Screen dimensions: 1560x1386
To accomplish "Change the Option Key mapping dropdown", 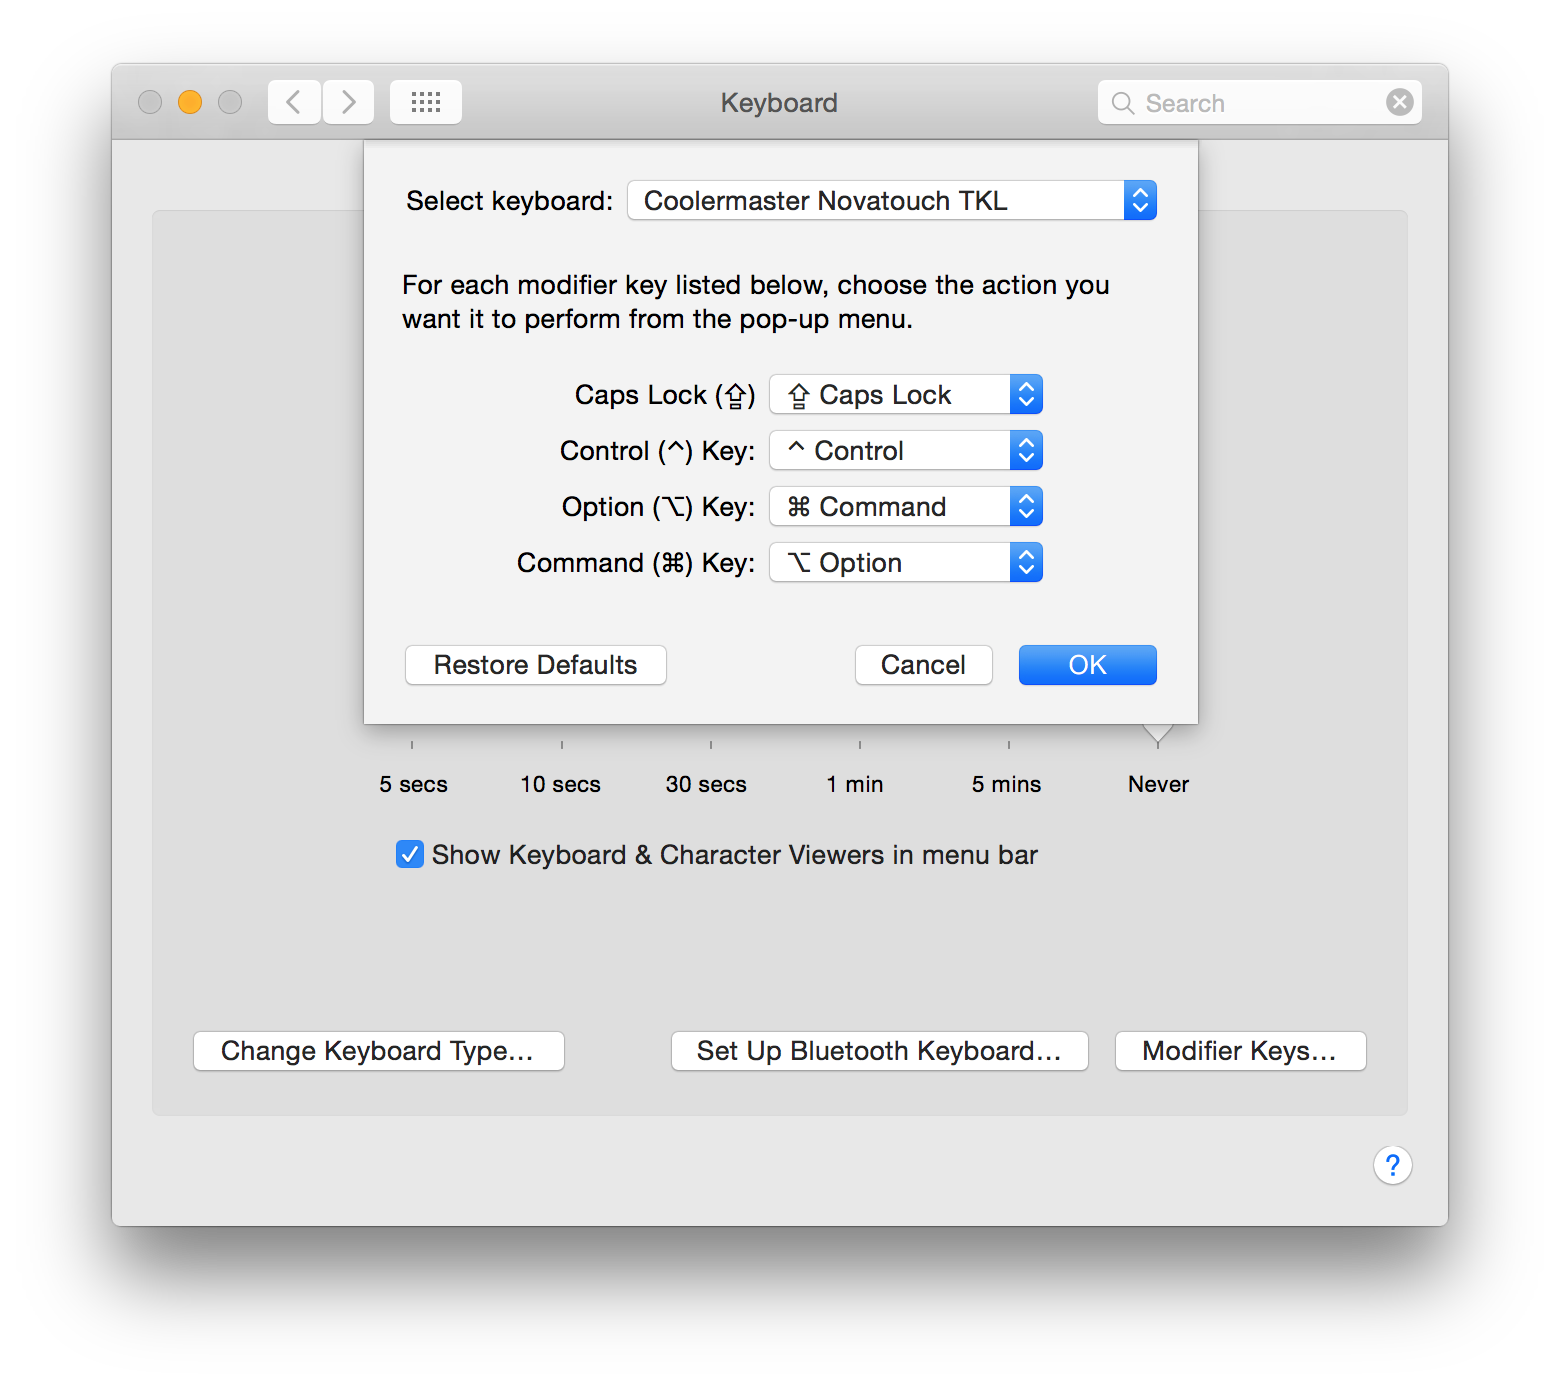I will coord(904,506).
